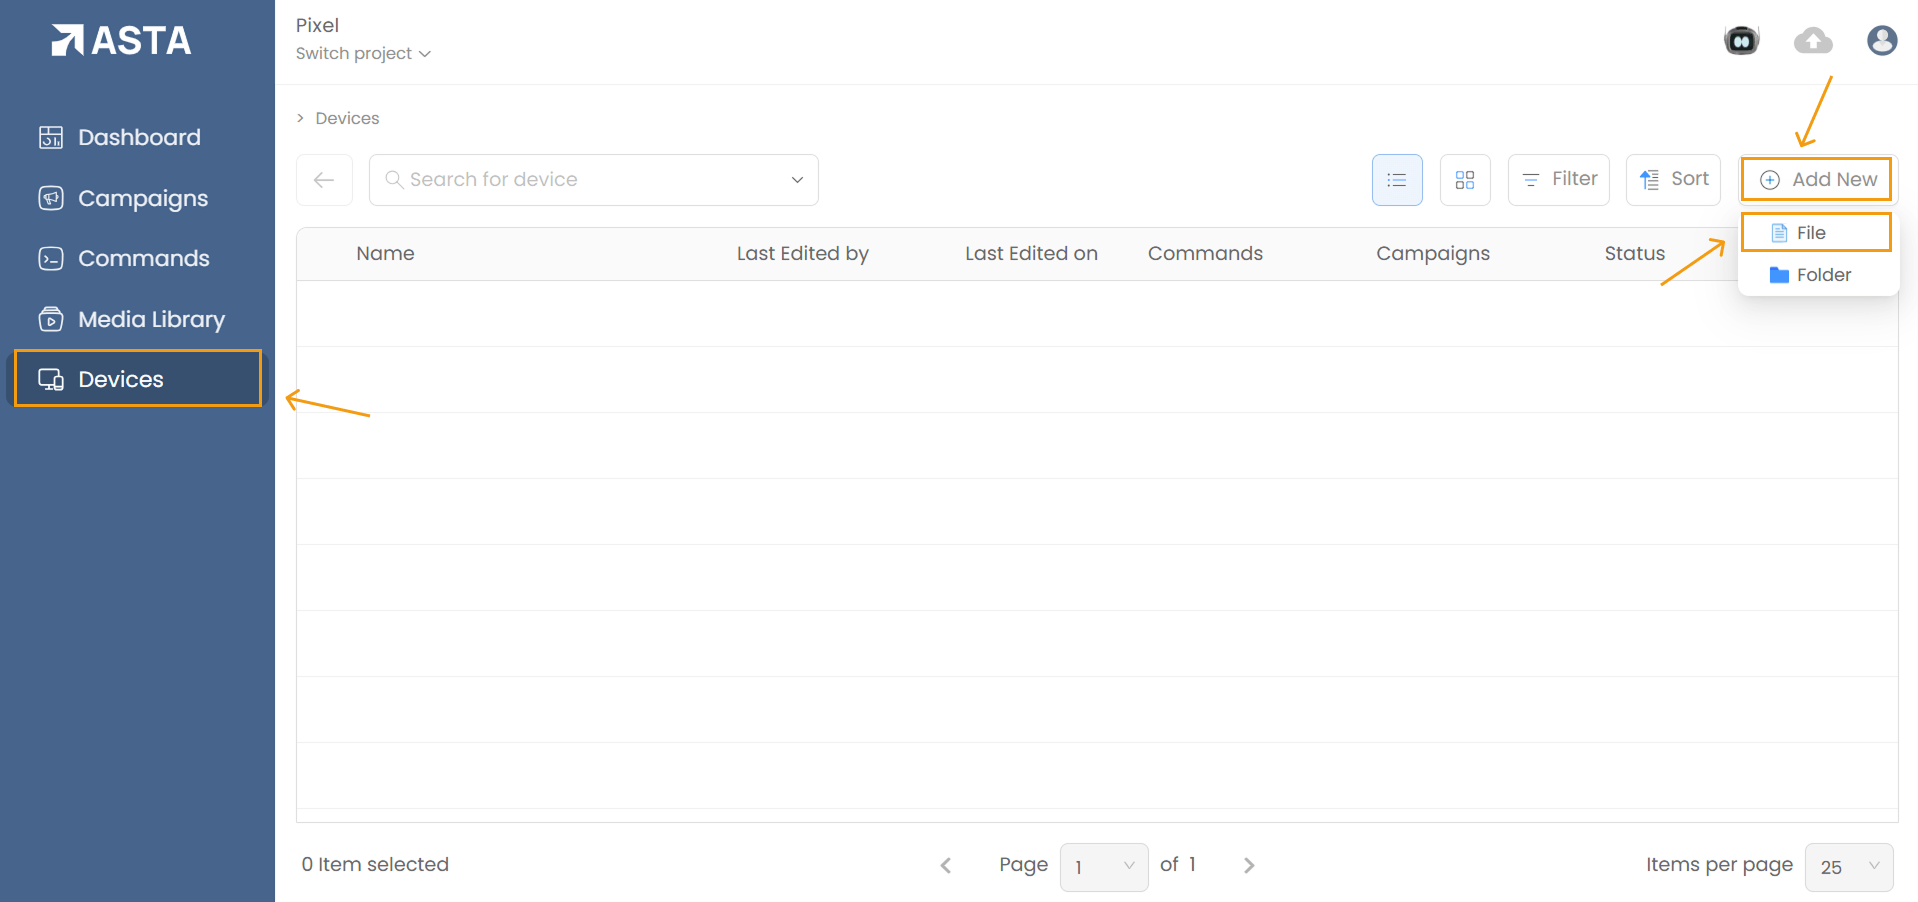Open the Items per page dropdown
Viewport: 1918px width, 902px height.
[1848, 866]
